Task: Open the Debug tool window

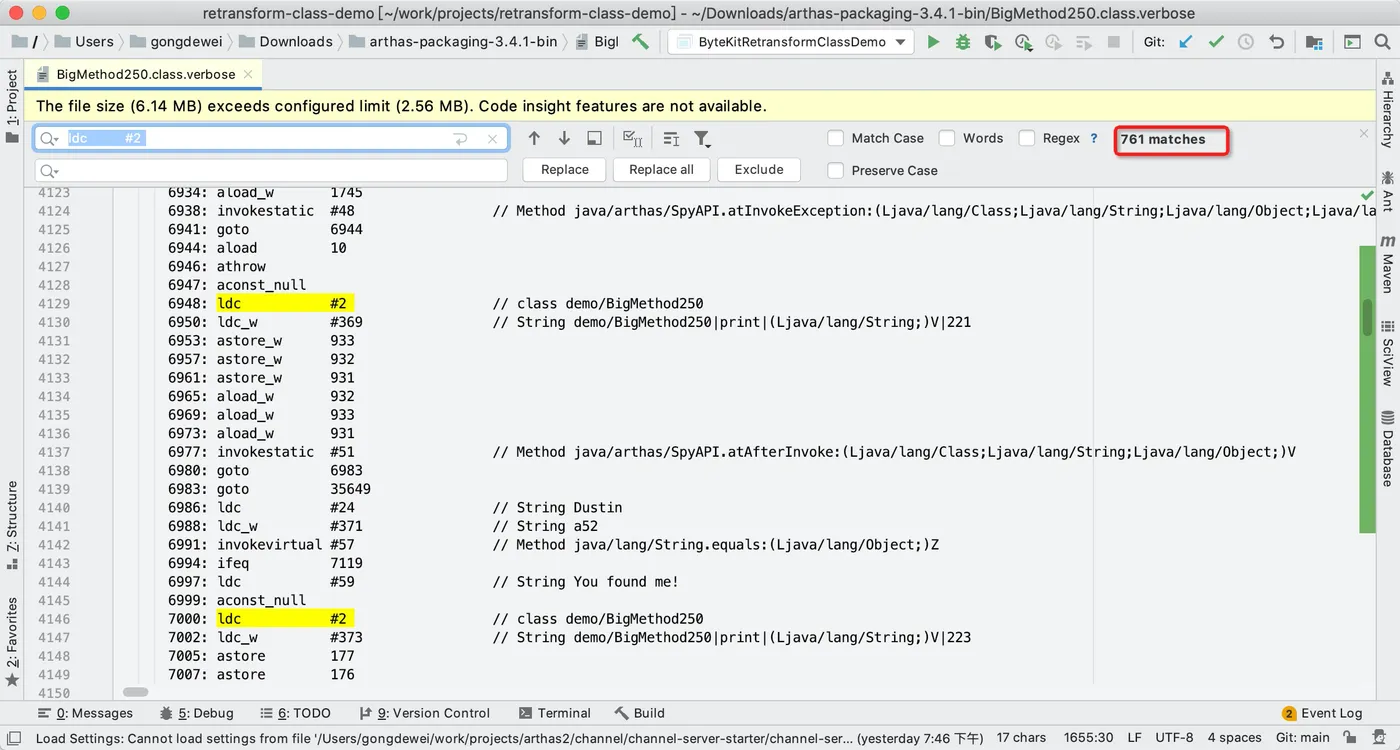Action: coord(196,713)
